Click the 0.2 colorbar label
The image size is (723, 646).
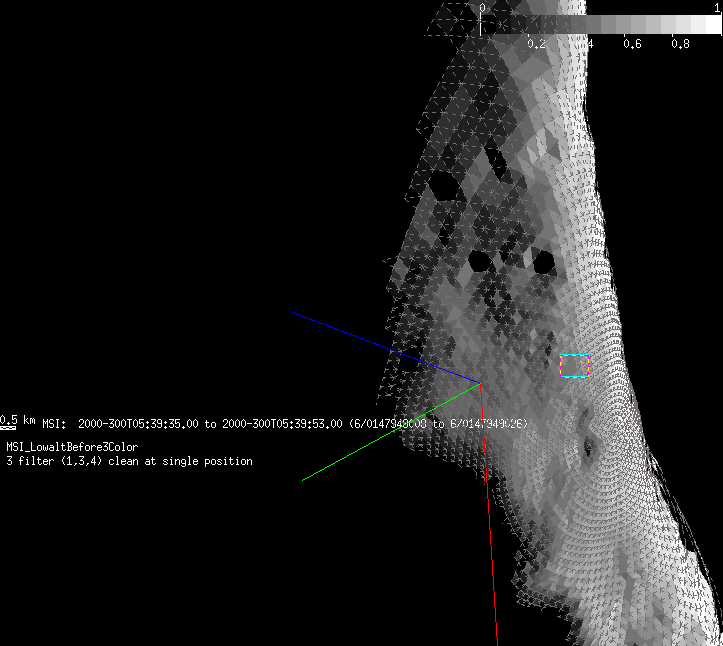[x=536, y=44]
